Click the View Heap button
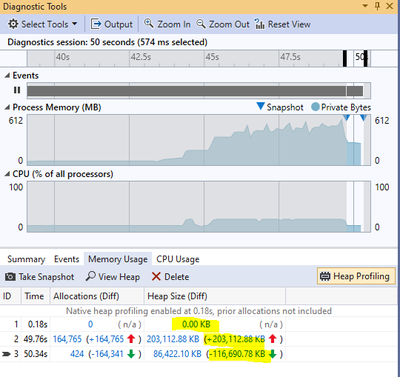400x377 pixels. coord(113,277)
